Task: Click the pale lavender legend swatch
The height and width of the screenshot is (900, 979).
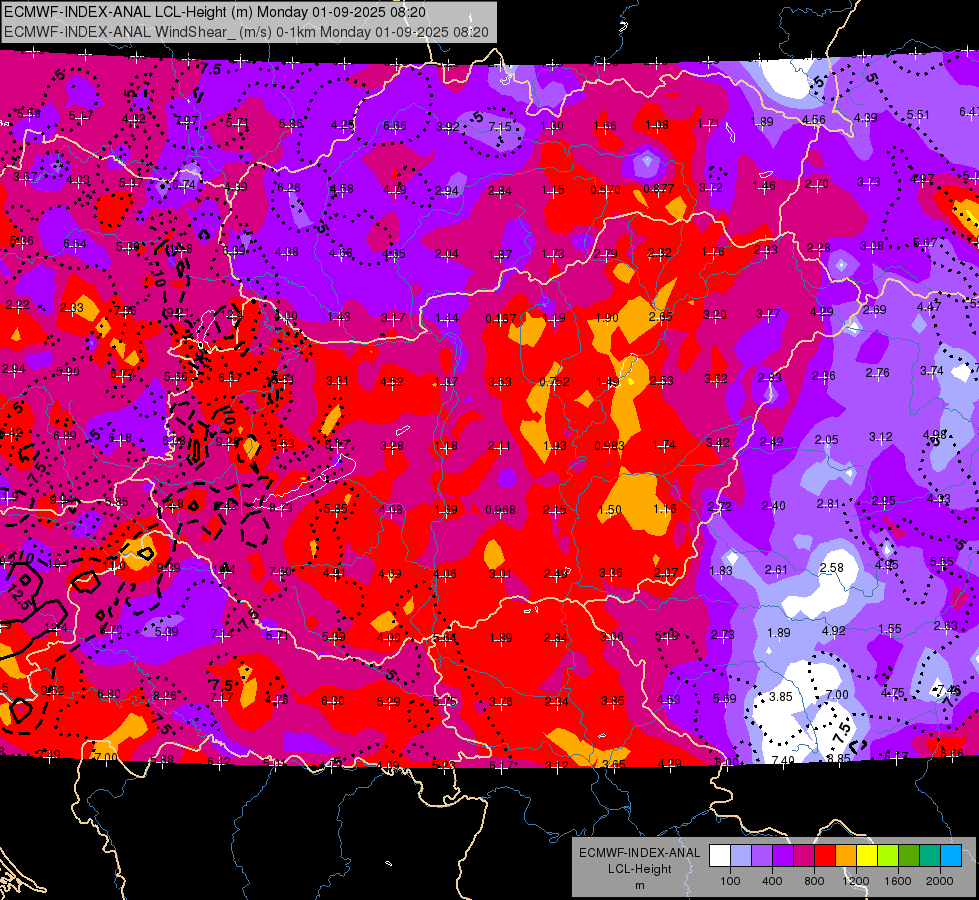Action: (x=740, y=856)
